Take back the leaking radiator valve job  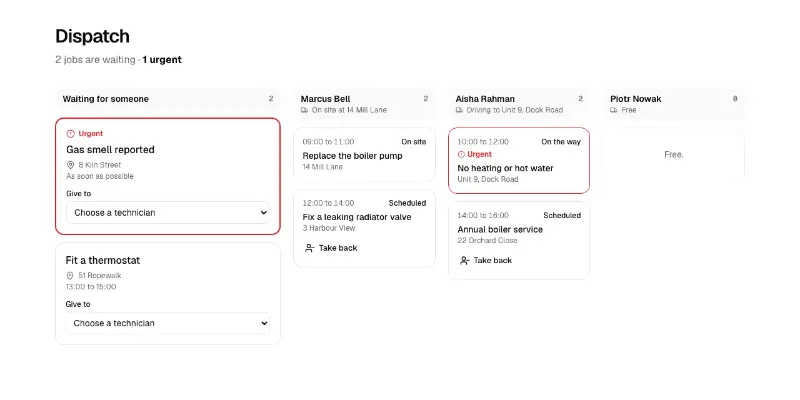(x=331, y=248)
